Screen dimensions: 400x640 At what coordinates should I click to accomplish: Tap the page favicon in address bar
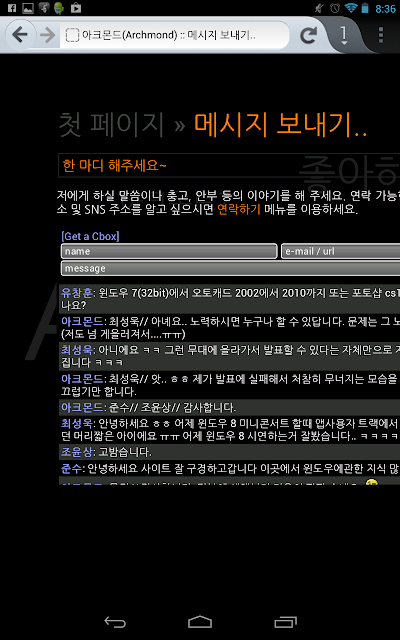pos(72,36)
